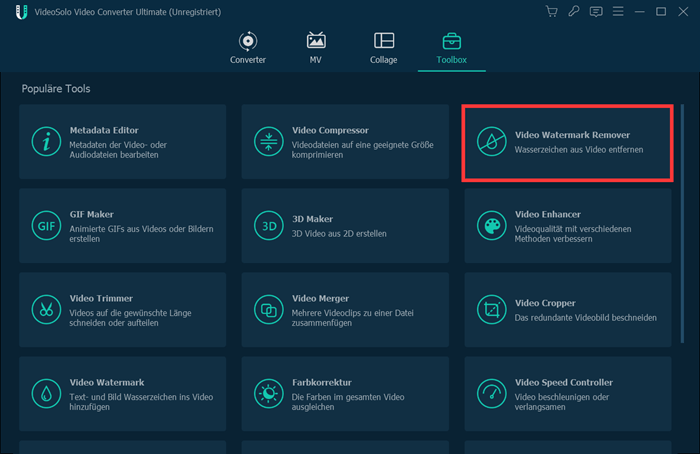Click the key registration icon
Screen dimensions: 700x454
(574, 12)
